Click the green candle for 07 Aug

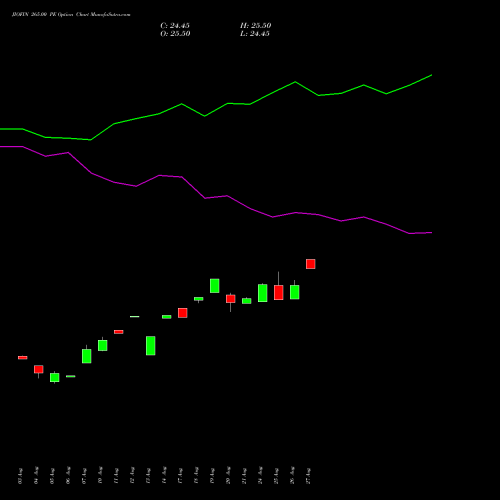87,356
